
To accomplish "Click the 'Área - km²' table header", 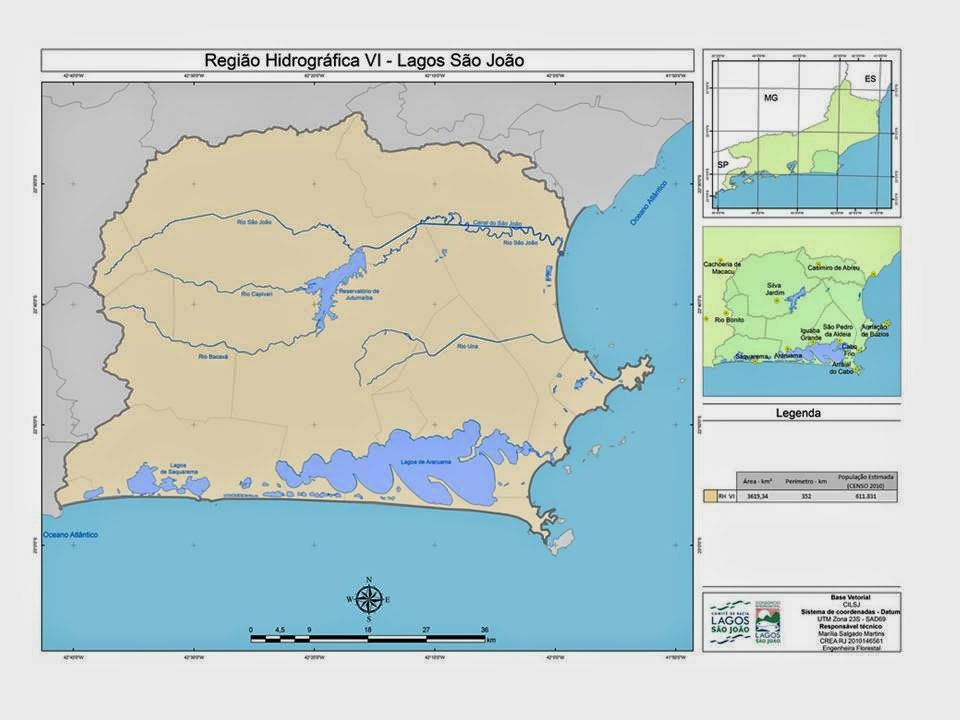I will 757,481.
